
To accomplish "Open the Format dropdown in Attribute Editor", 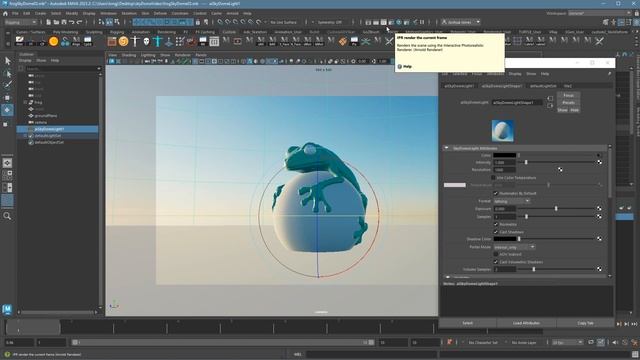I will tap(512, 201).
